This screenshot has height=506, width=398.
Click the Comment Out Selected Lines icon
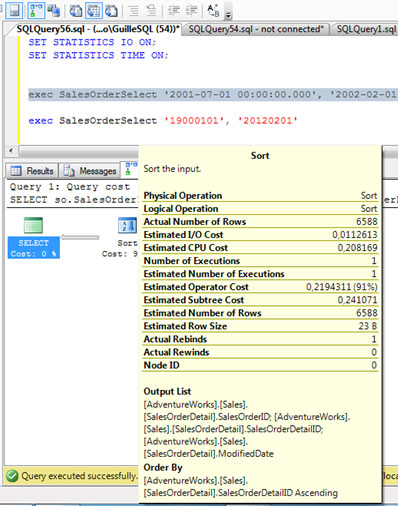134,11
